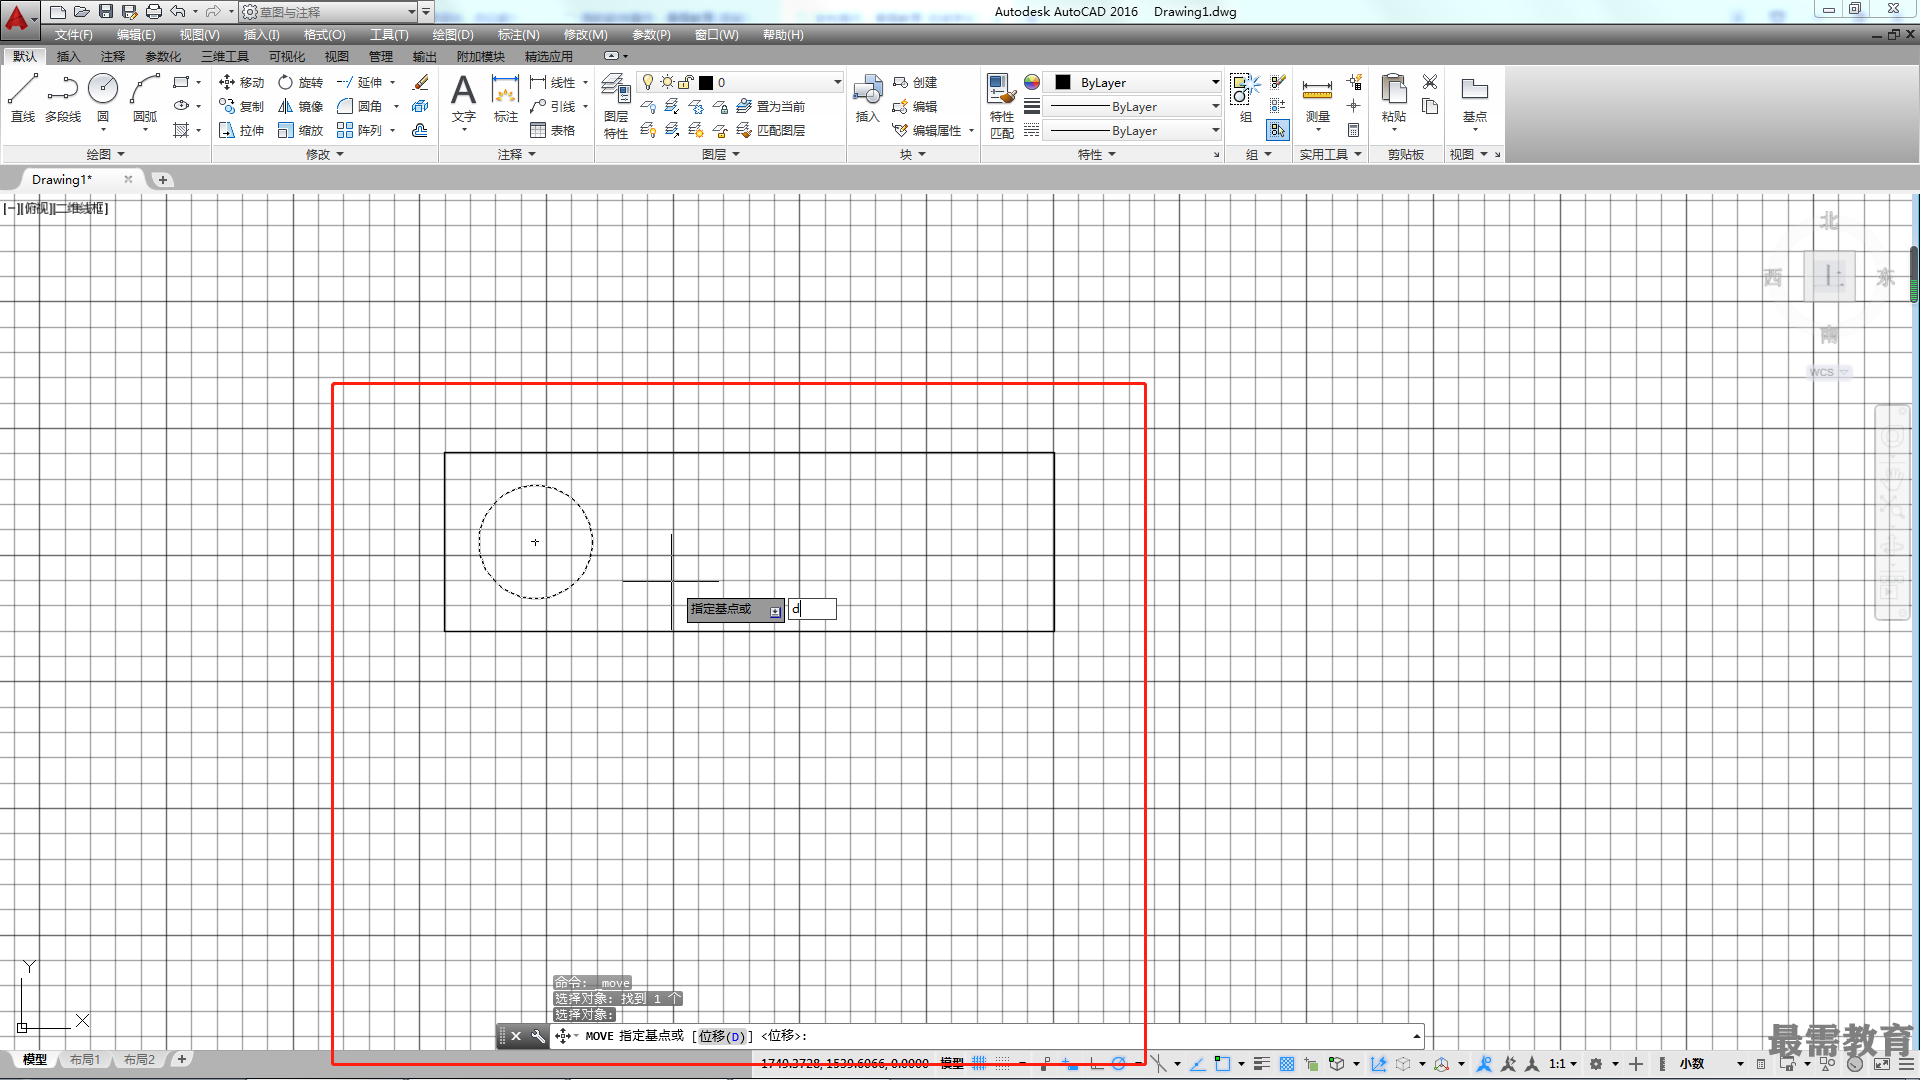
Task: Open 图层特性 (Layer Properties) manager
Action: click(x=616, y=106)
